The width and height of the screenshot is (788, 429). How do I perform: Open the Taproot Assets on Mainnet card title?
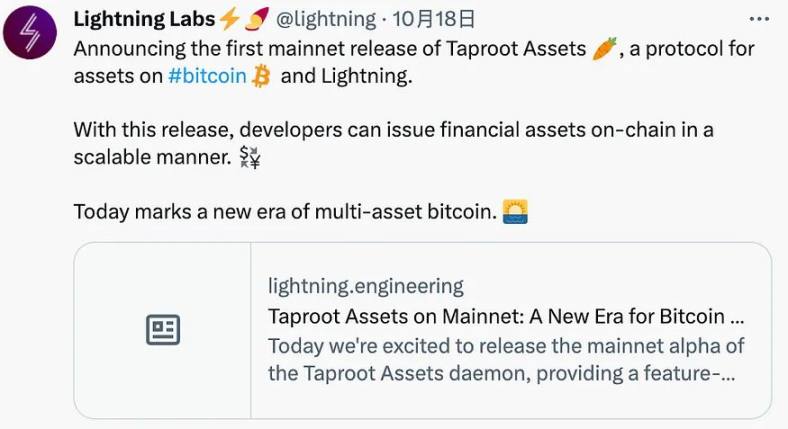point(506,316)
